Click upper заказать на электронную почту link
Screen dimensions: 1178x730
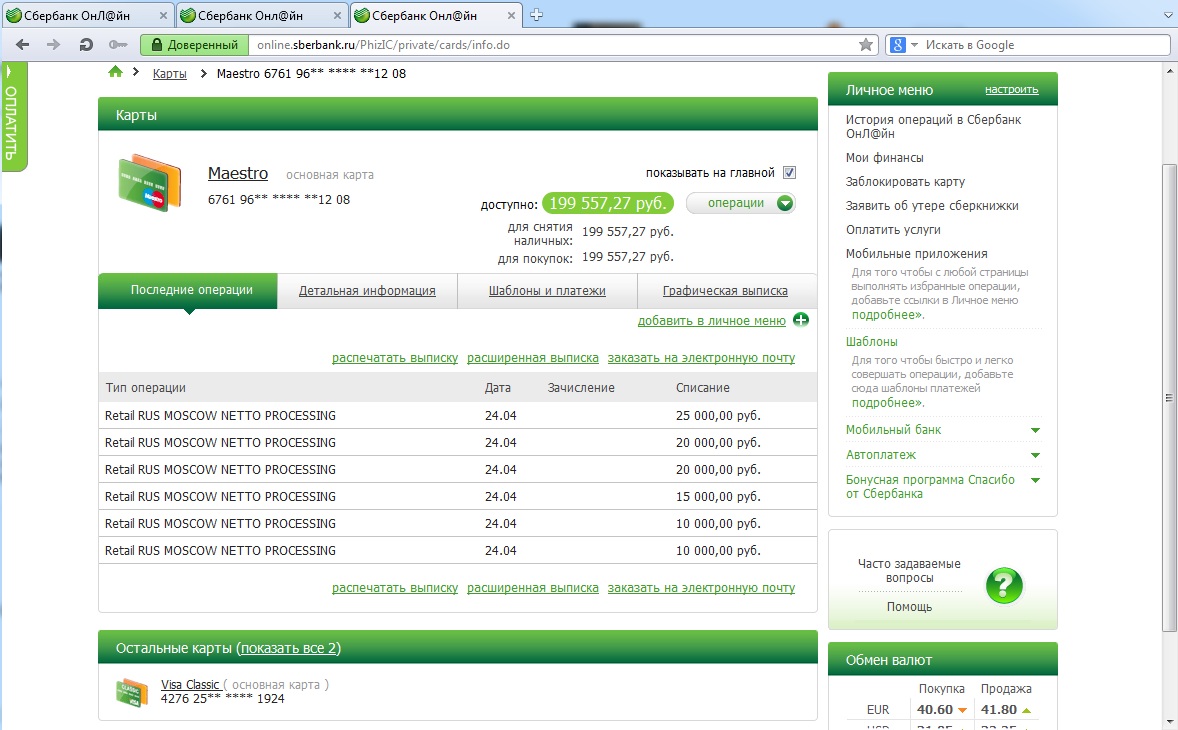pyautogui.click(x=701, y=358)
